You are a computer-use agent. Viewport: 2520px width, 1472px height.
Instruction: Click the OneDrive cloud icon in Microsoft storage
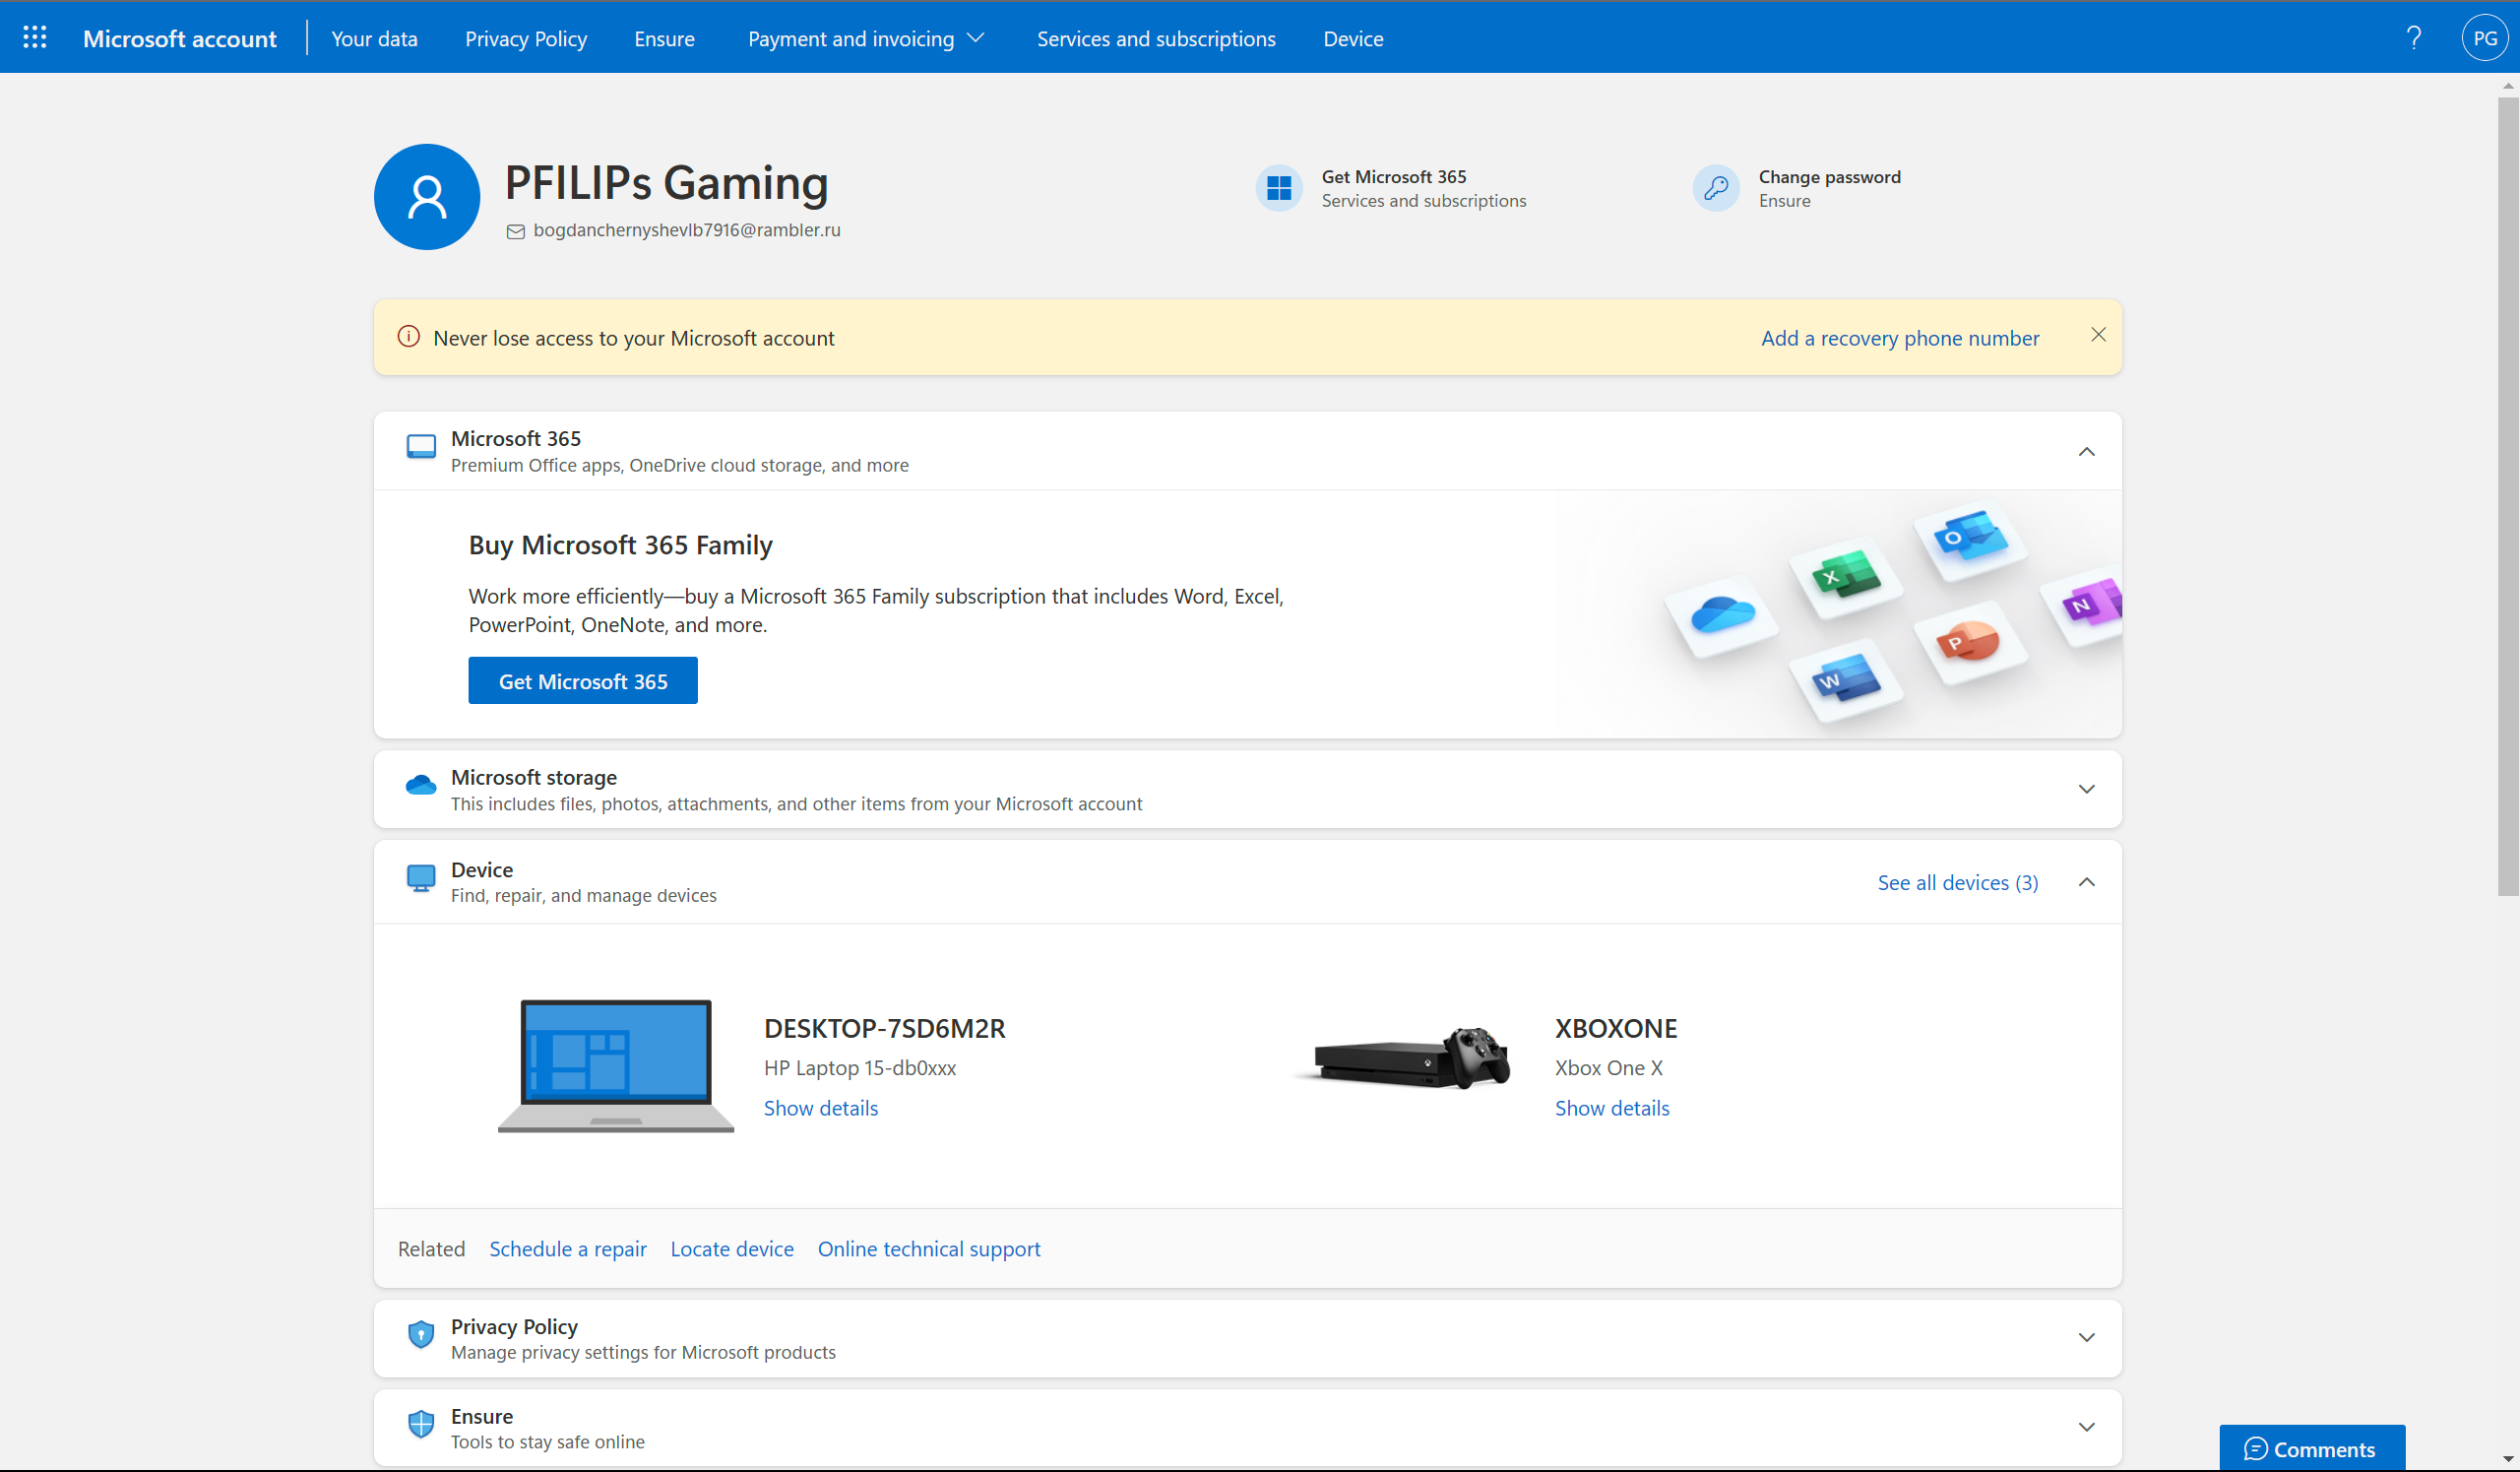tap(421, 785)
